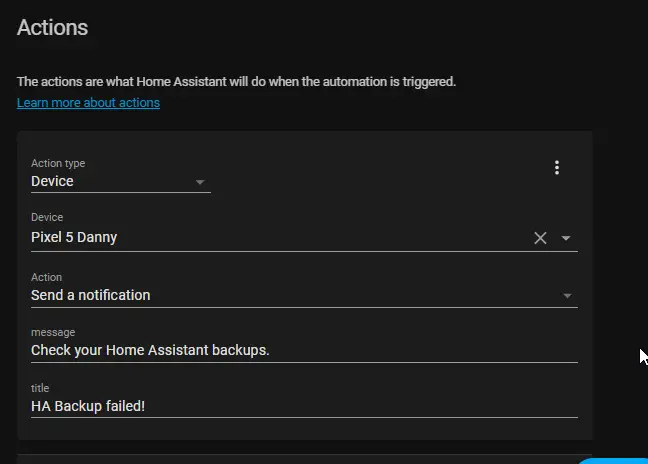
Task: Click the Device field label above Pixel 5 Danny
Action: 47,217
